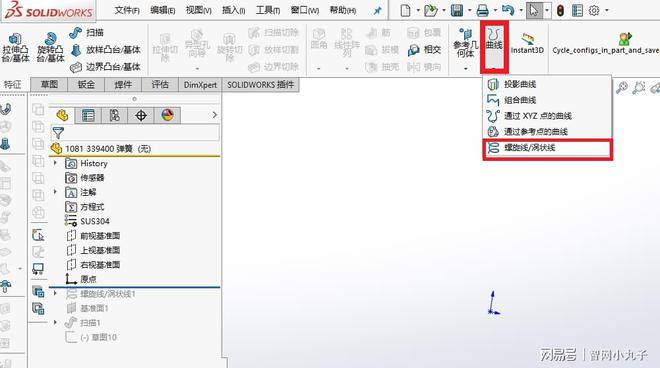The height and width of the screenshot is (368, 660).
Task: Expand manager panel tabs chevron
Action: 215,115
